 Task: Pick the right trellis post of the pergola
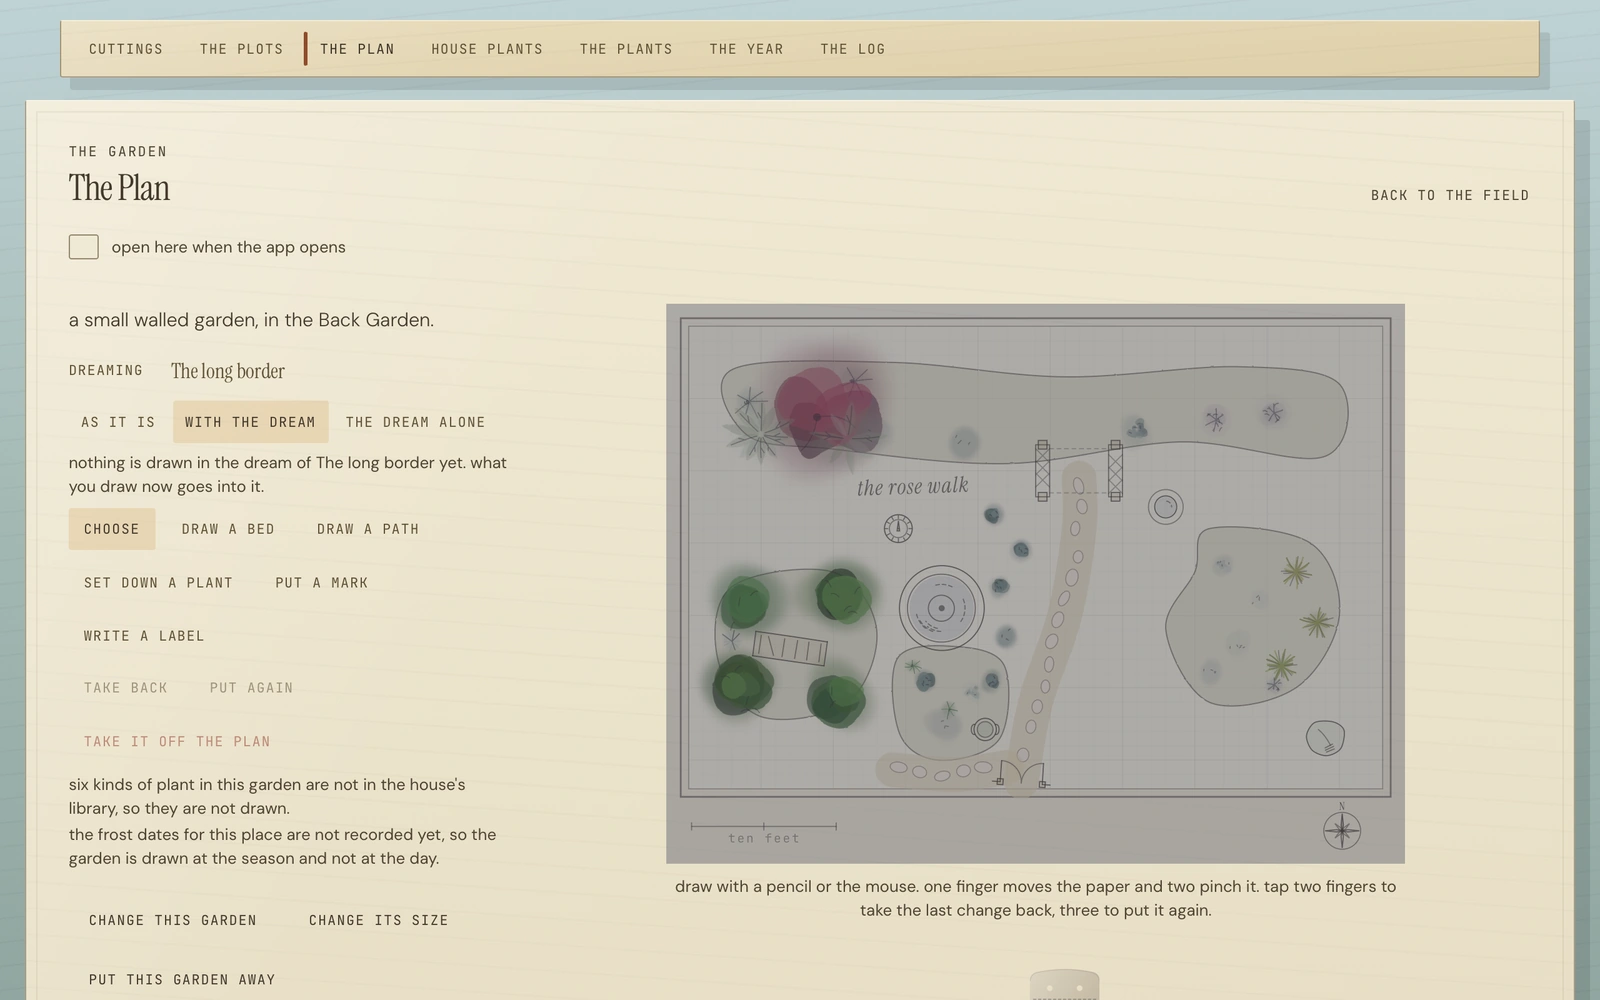point(1115,470)
